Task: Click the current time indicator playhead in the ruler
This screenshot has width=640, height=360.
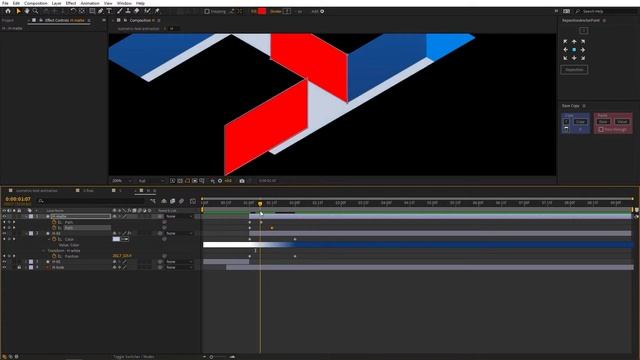Action: tap(260, 203)
